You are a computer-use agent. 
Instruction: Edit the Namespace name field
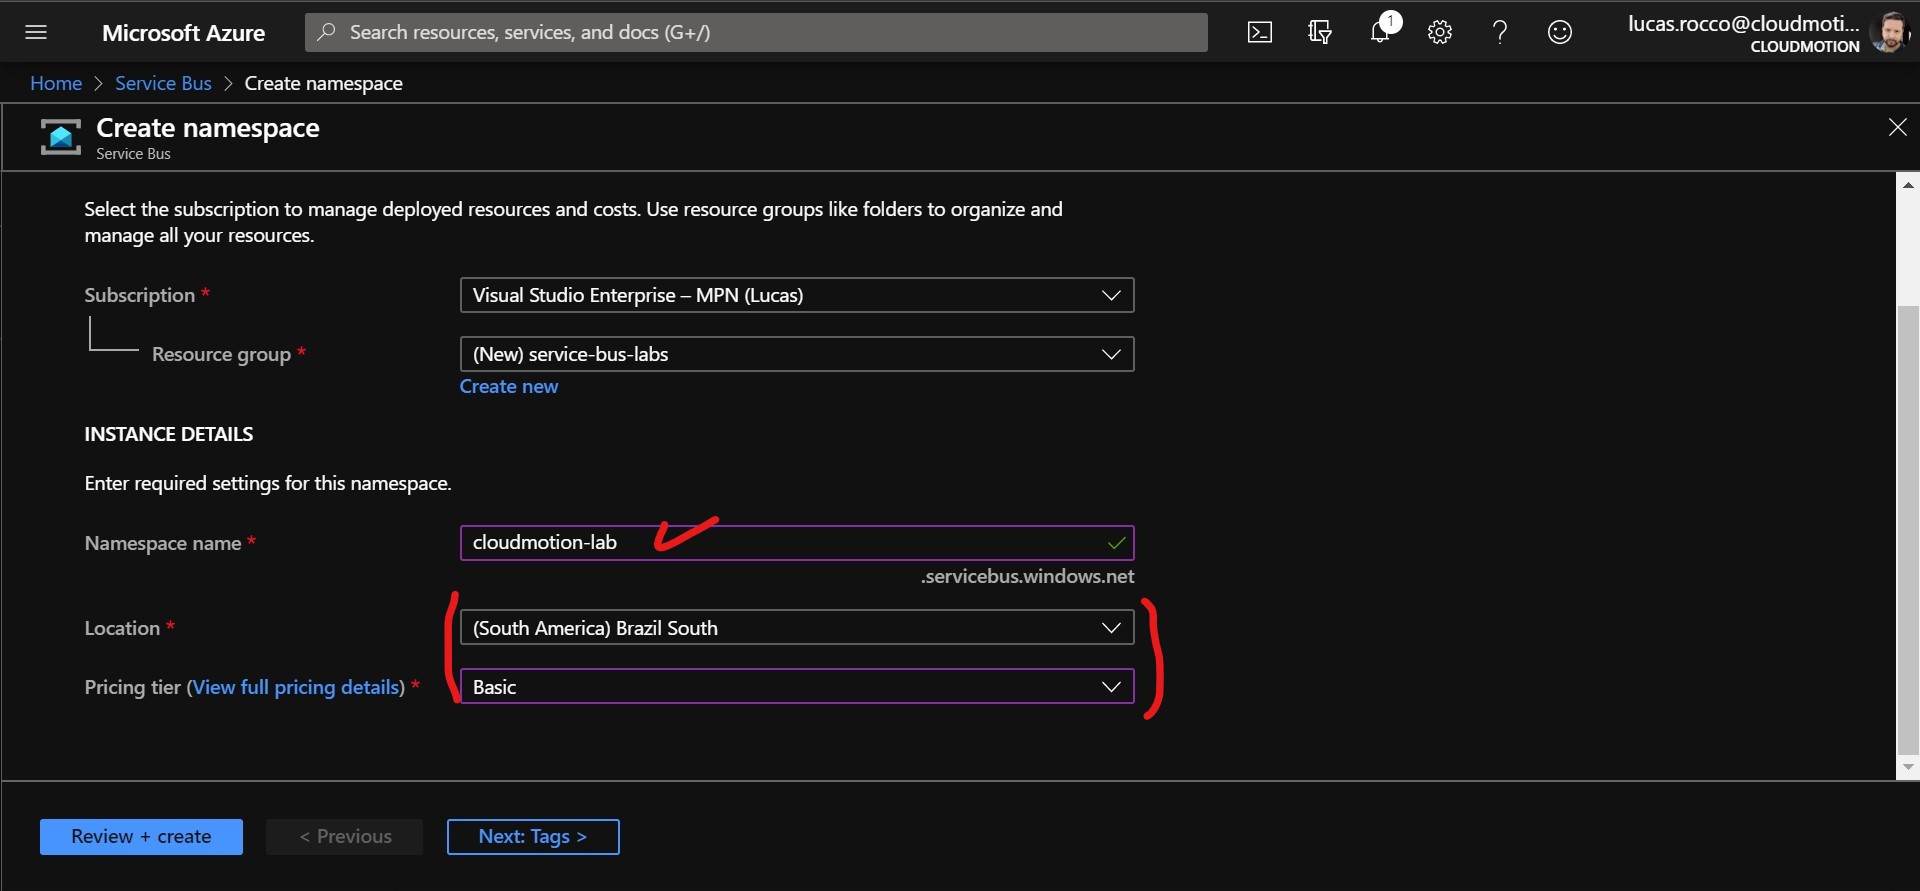coord(797,542)
